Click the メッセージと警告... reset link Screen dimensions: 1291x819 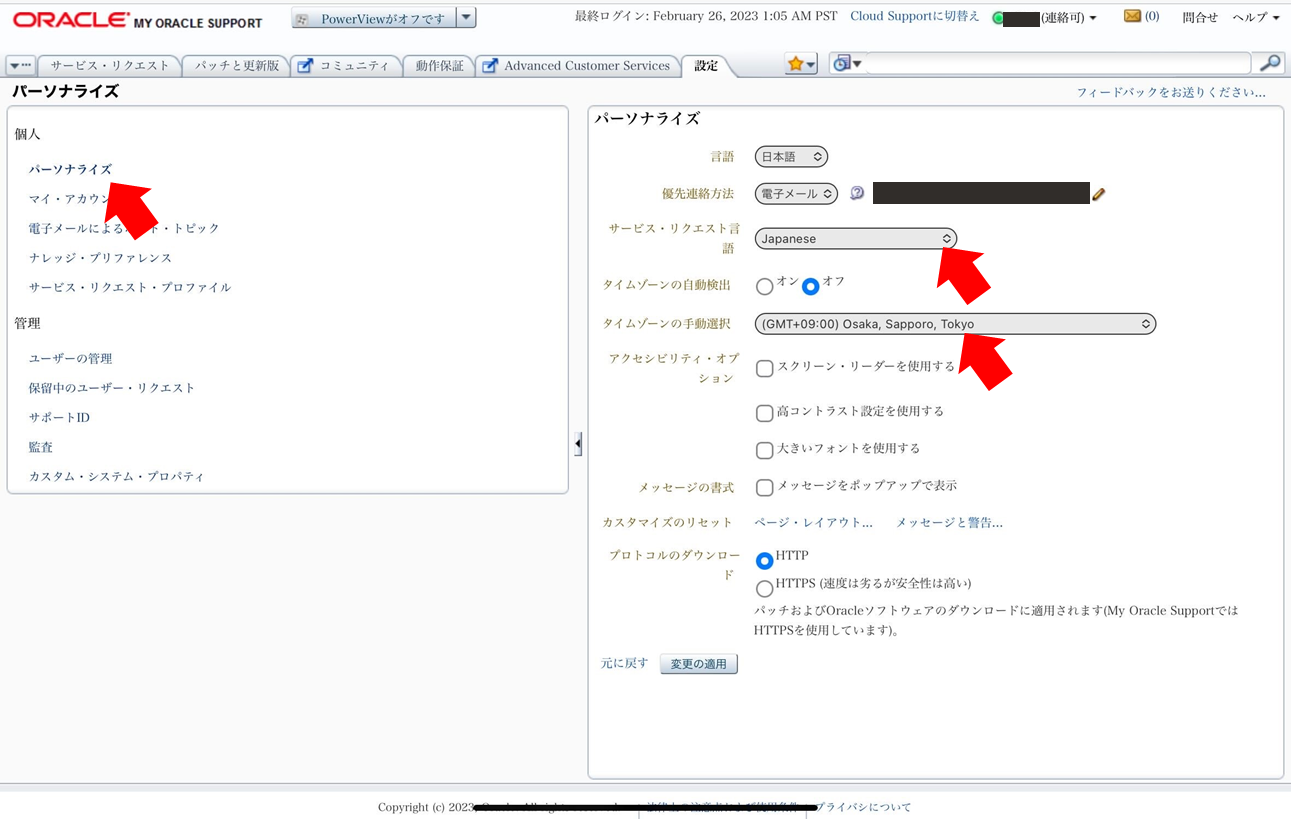click(949, 523)
